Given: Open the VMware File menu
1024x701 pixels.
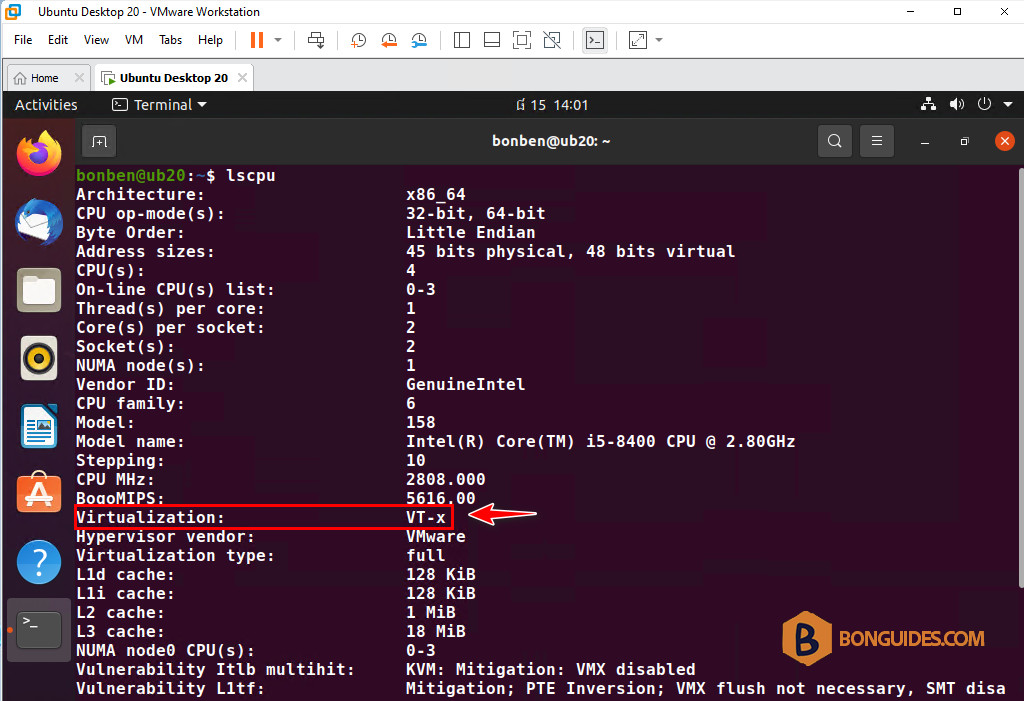Looking at the screenshot, I should [x=23, y=40].
